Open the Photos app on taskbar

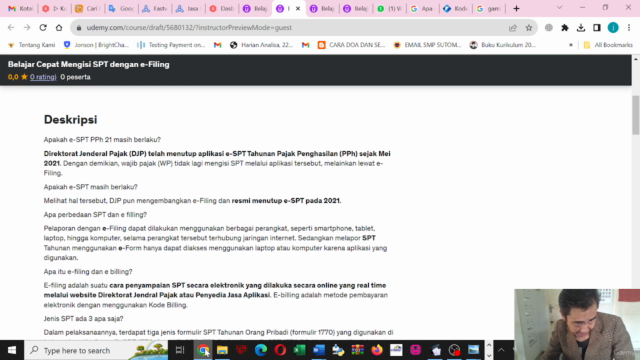pos(473,350)
